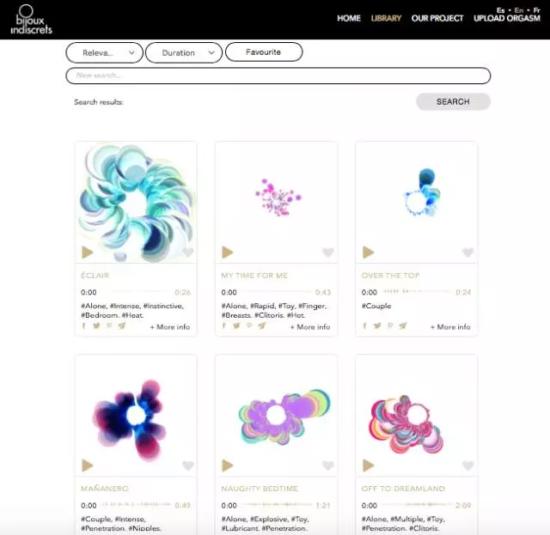
Task: Expand the Duration filter dropdown
Action: (184, 53)
